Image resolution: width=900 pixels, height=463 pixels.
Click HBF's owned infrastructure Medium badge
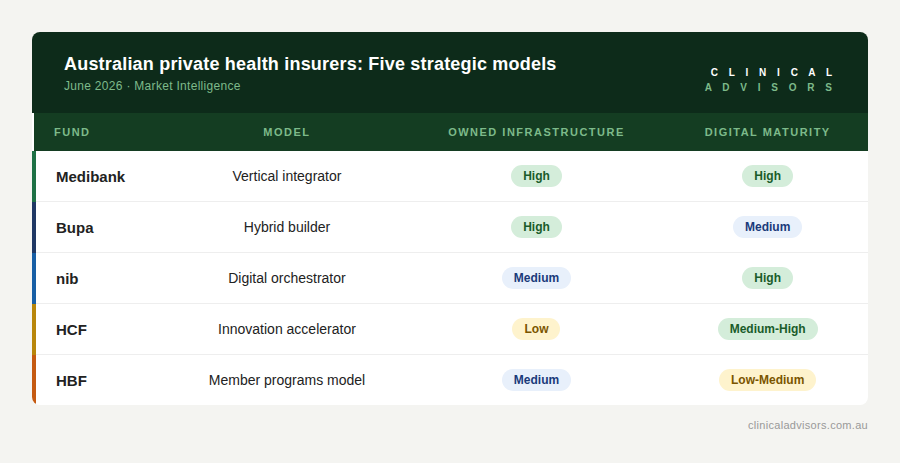coord(536,380)
